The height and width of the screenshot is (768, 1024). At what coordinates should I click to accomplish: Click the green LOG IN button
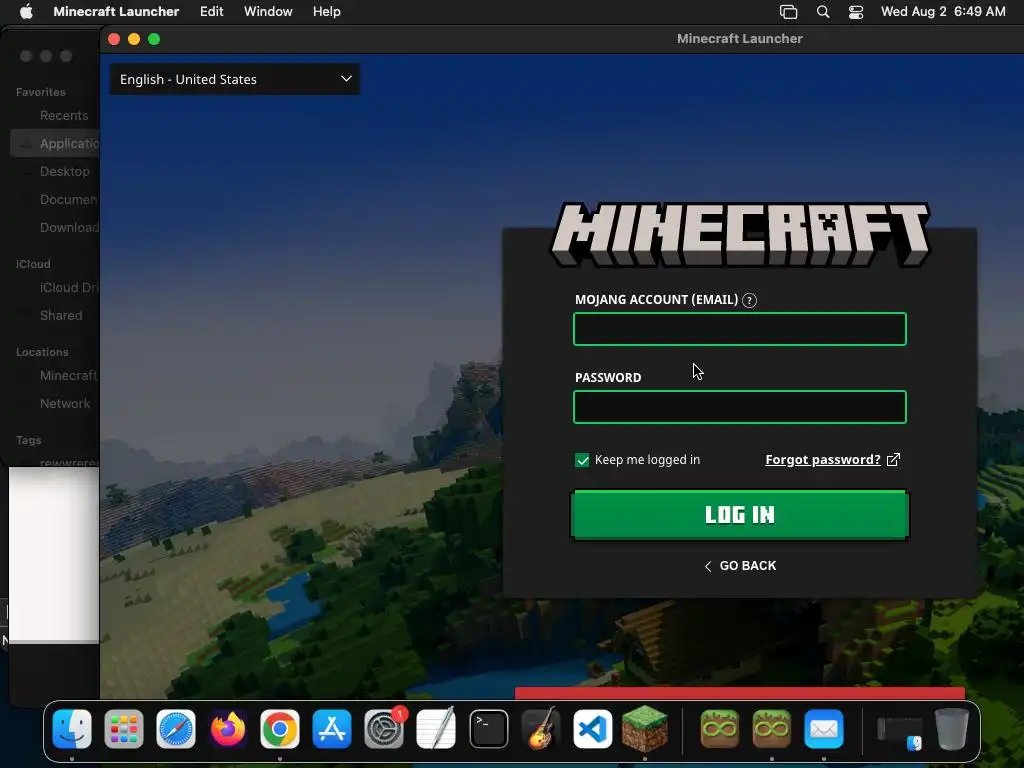(x=739, y=515)
